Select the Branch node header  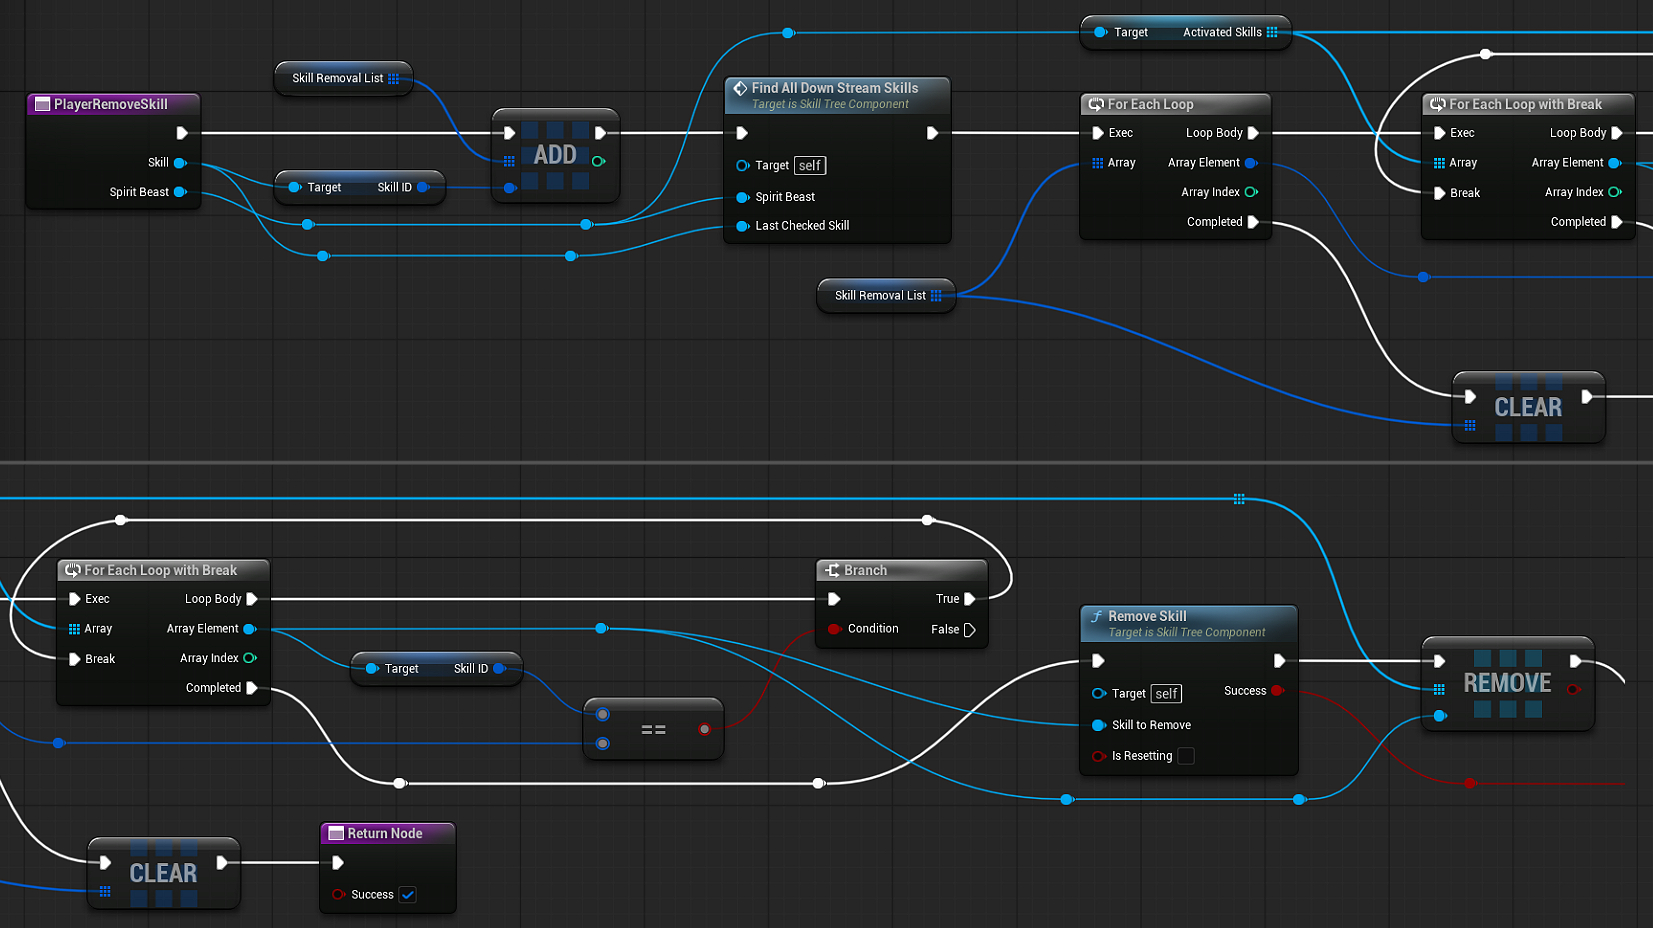click(902, 570)
